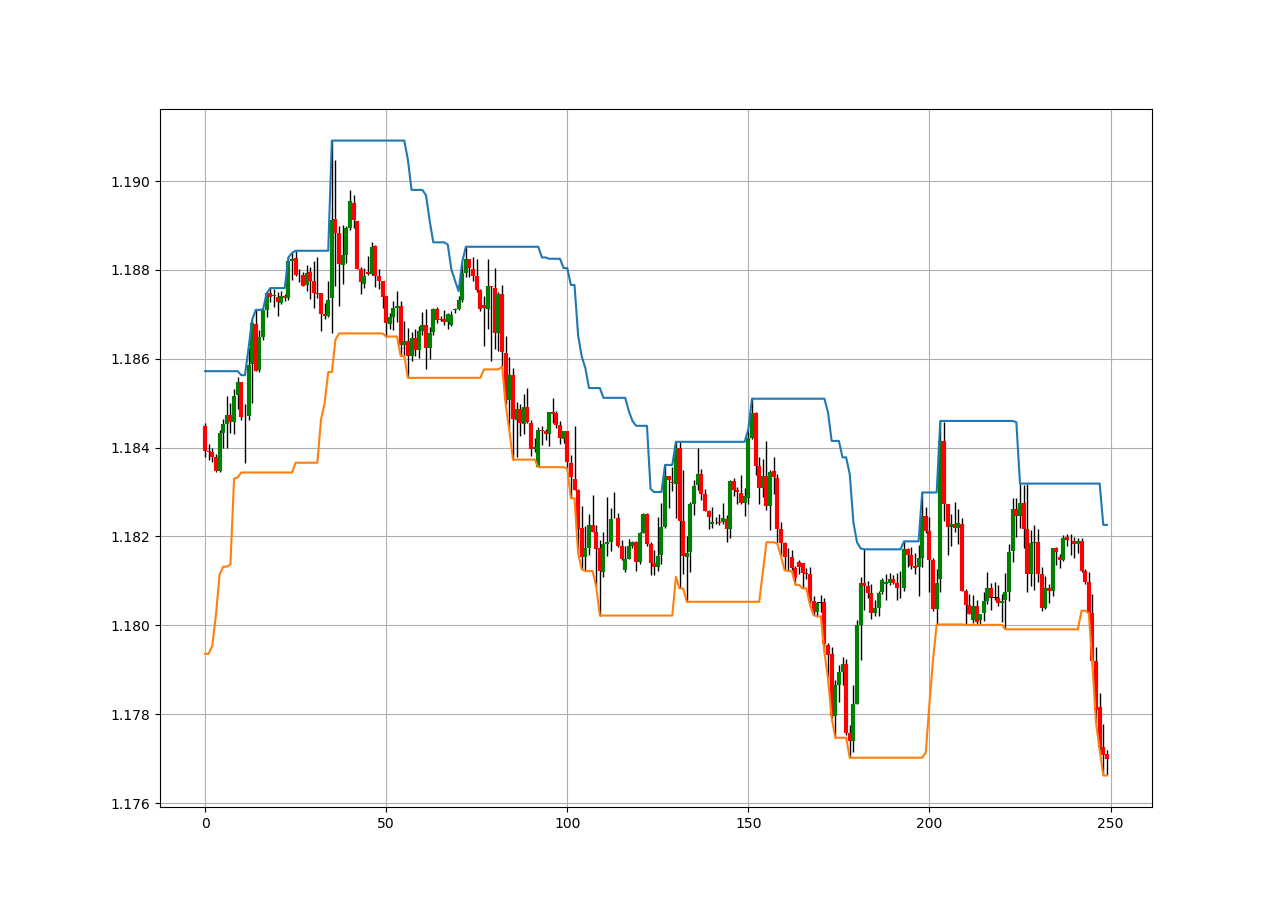The width and height of the screenshot is (1280, 907).
Task: Click the x-axis label 200
Action: [929, 824]
